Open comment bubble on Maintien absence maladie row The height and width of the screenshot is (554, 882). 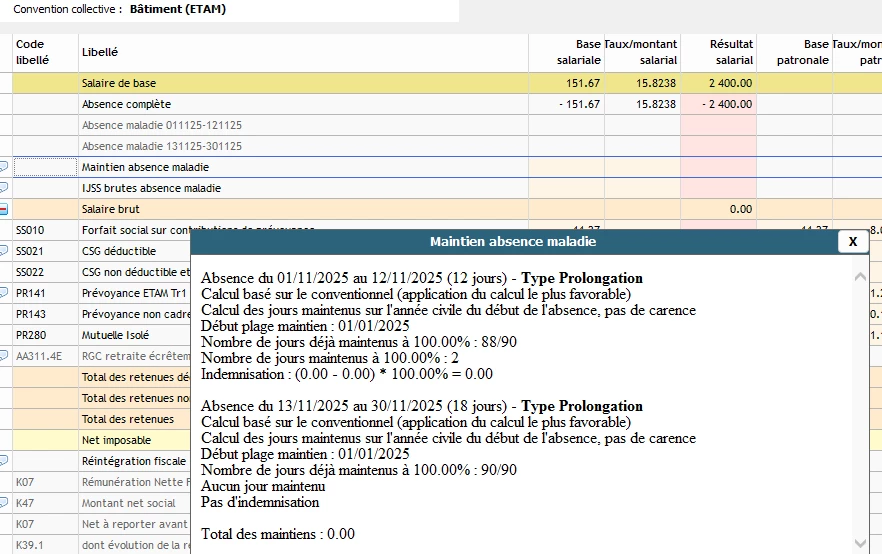pos(3,167)
